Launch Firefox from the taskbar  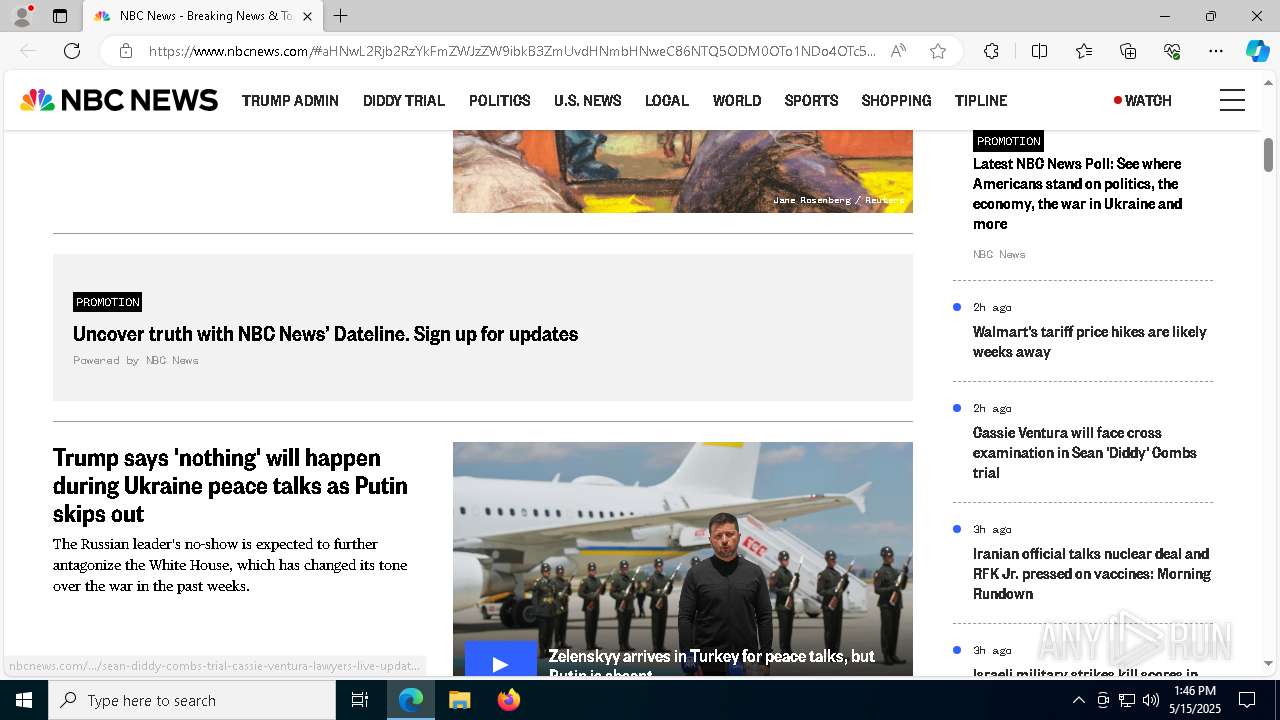pyautogui.click(x=508, y=700)
